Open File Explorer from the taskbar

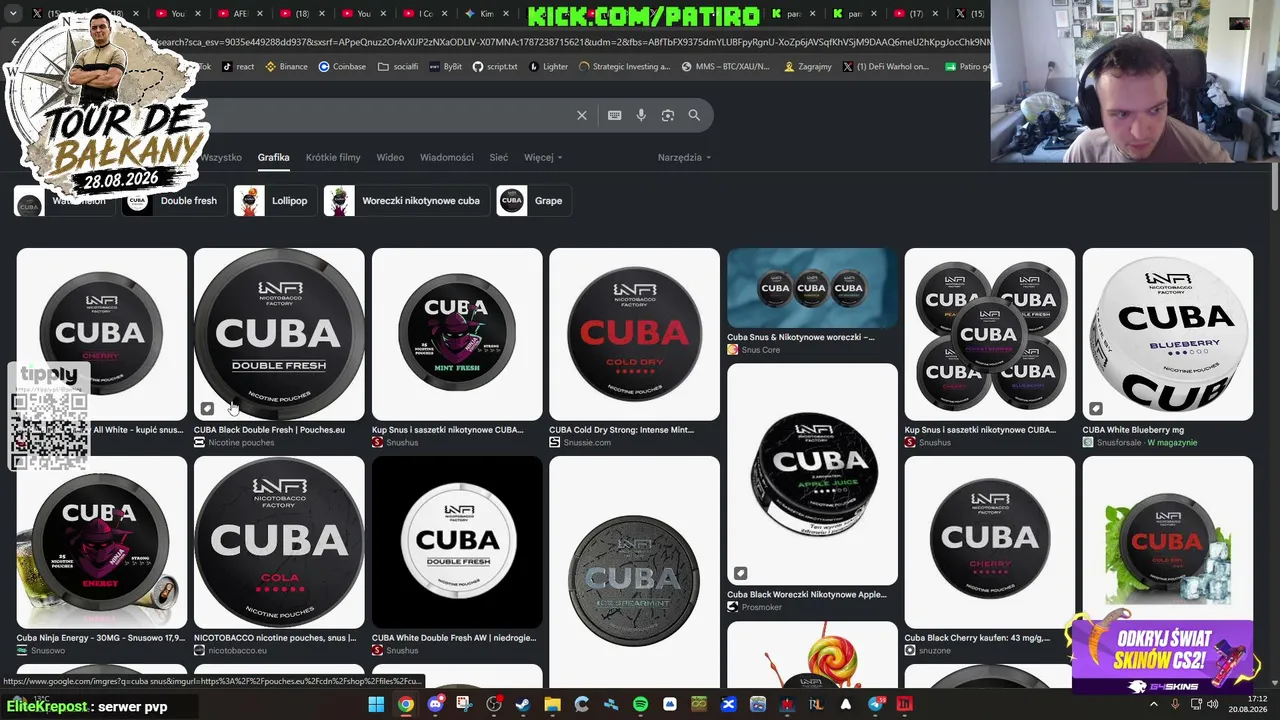click(x=552, y=705)
